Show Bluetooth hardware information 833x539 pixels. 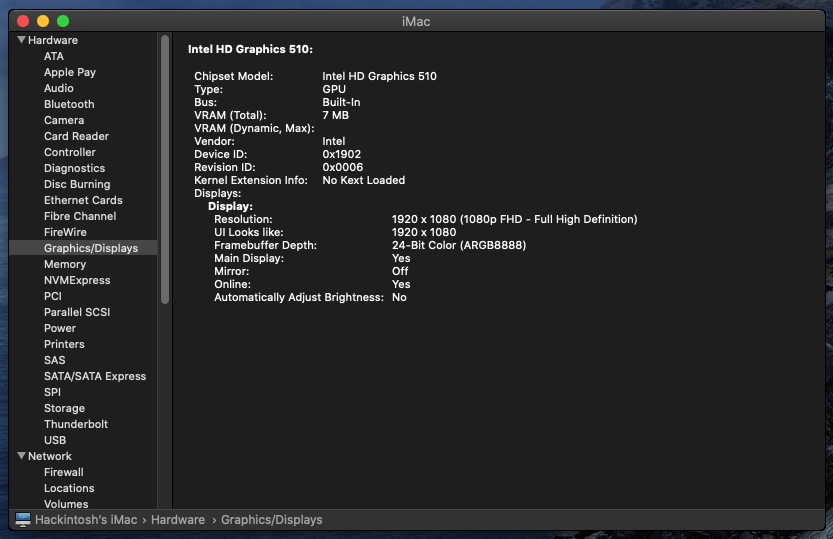click(69, 104)
